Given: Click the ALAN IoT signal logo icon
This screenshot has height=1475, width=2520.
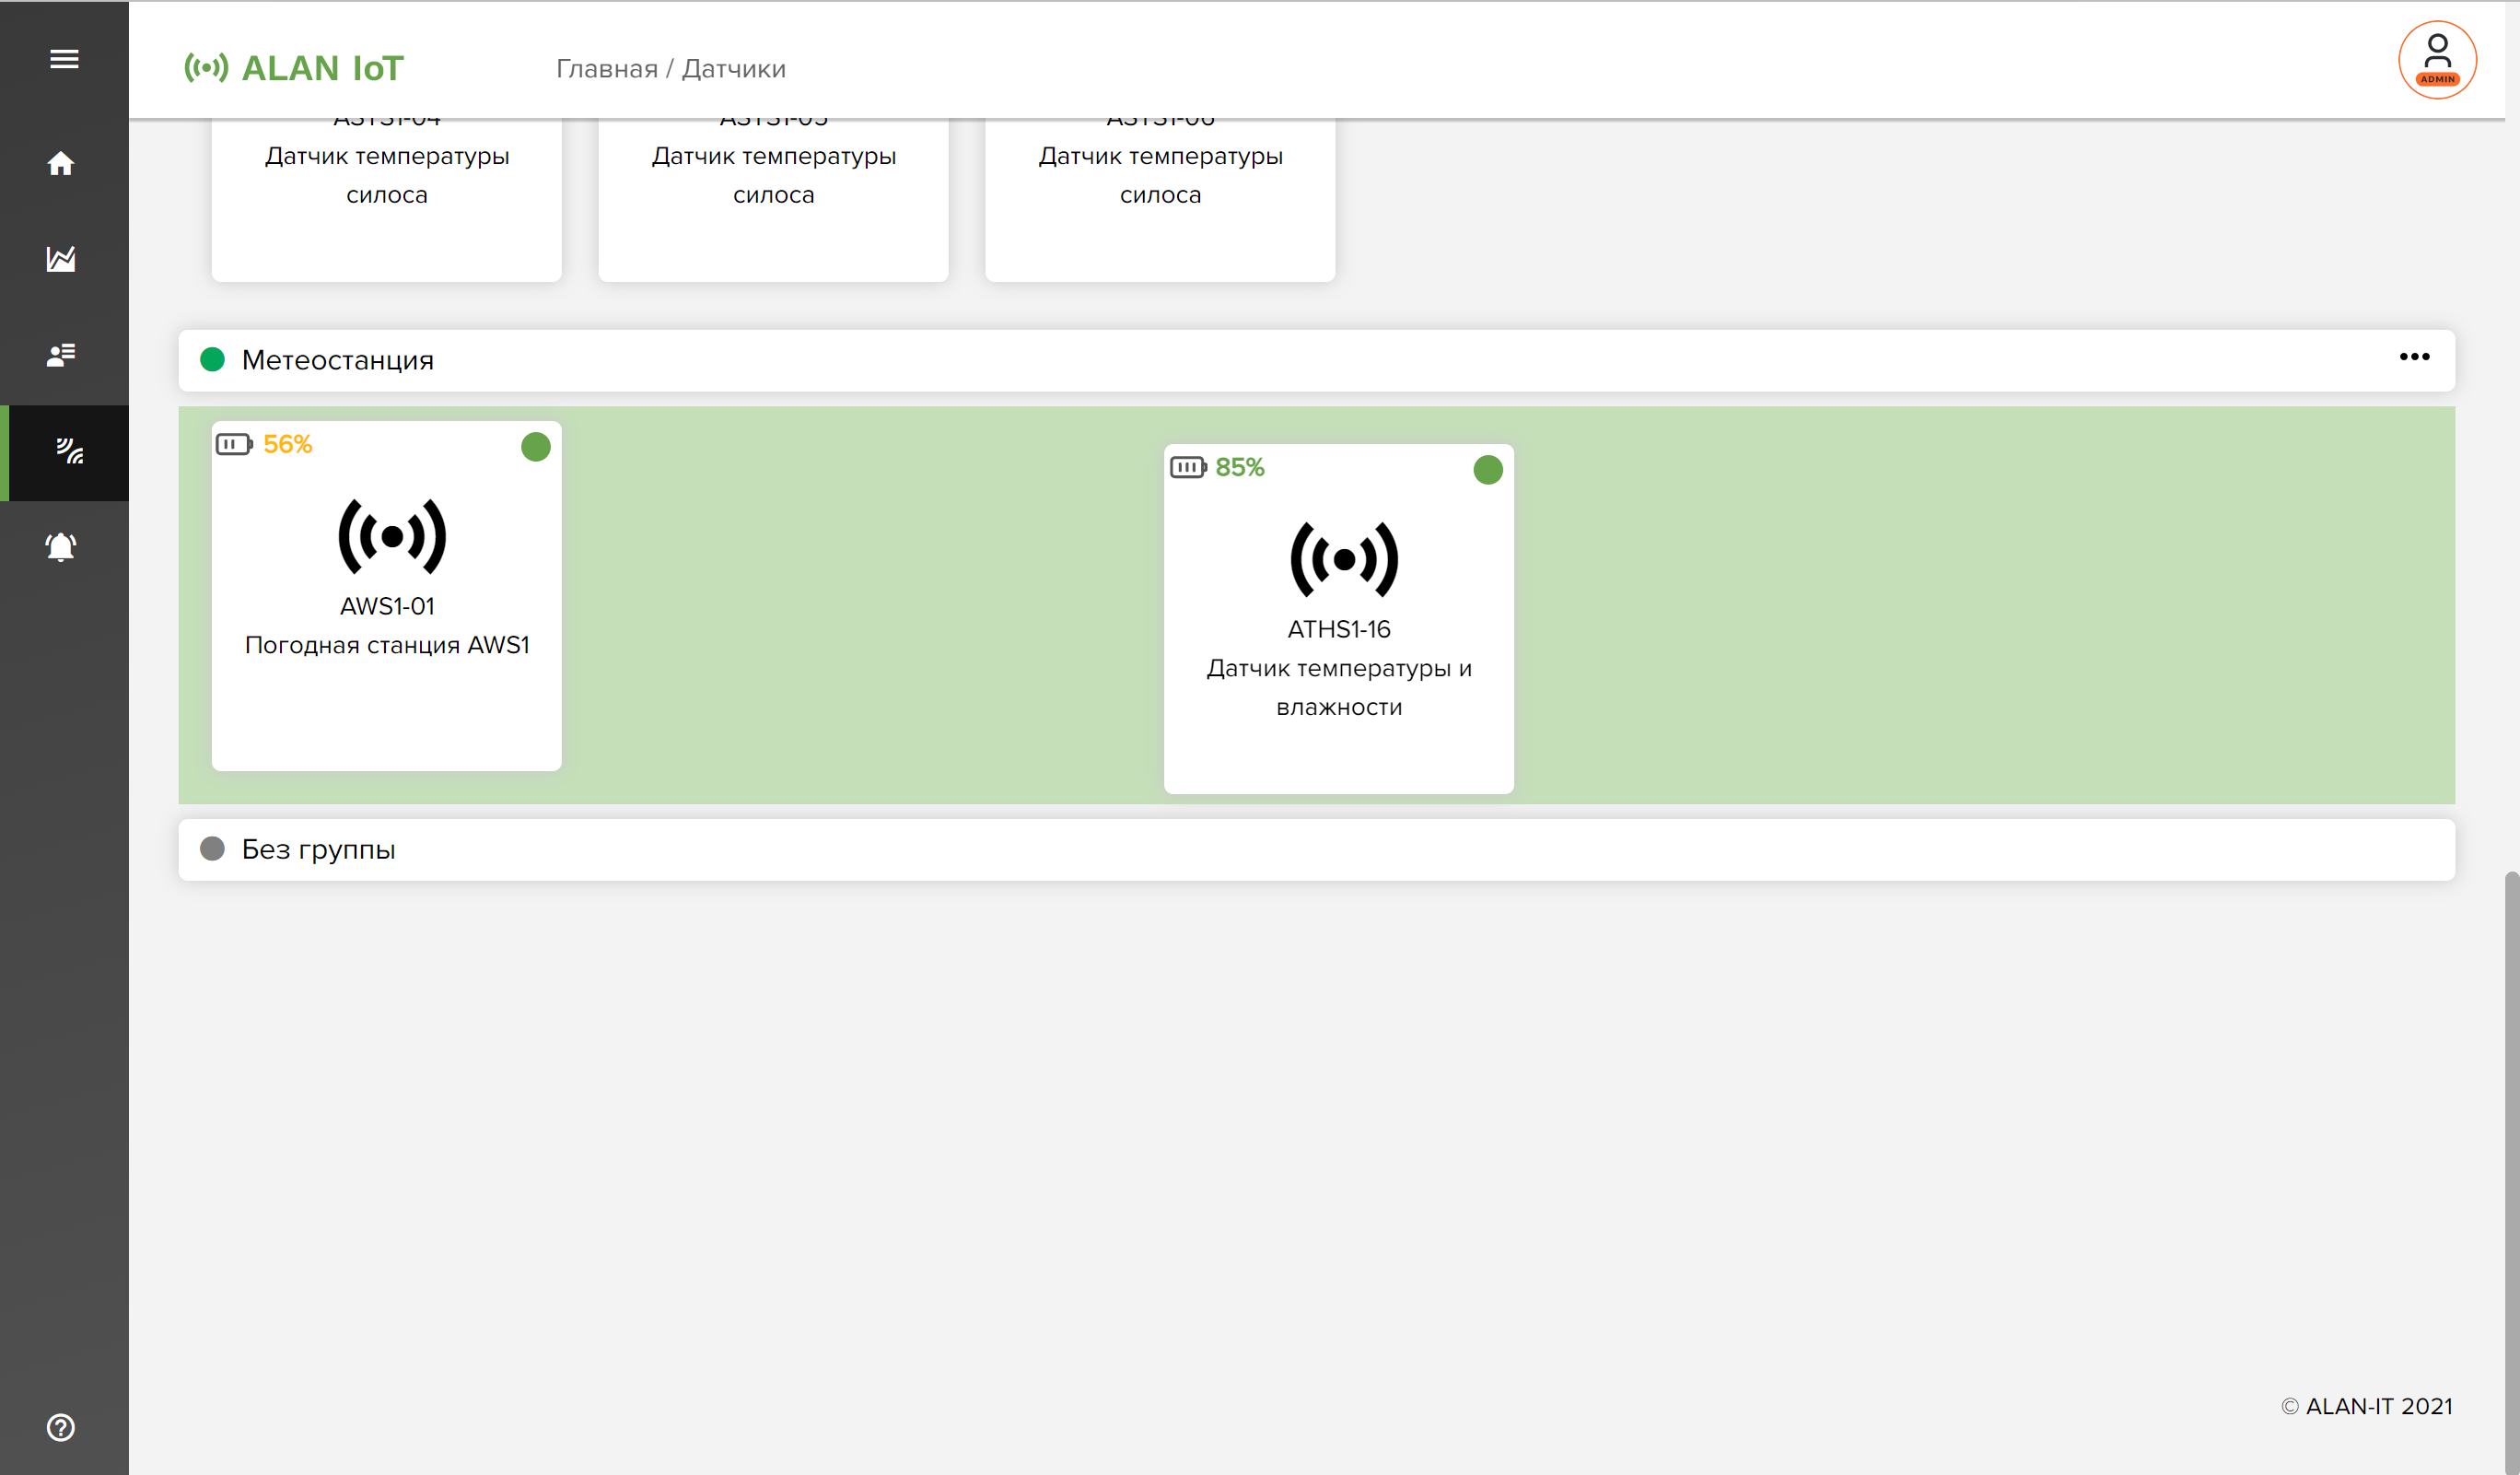Looking at the screenshot, I should (206, 68).
